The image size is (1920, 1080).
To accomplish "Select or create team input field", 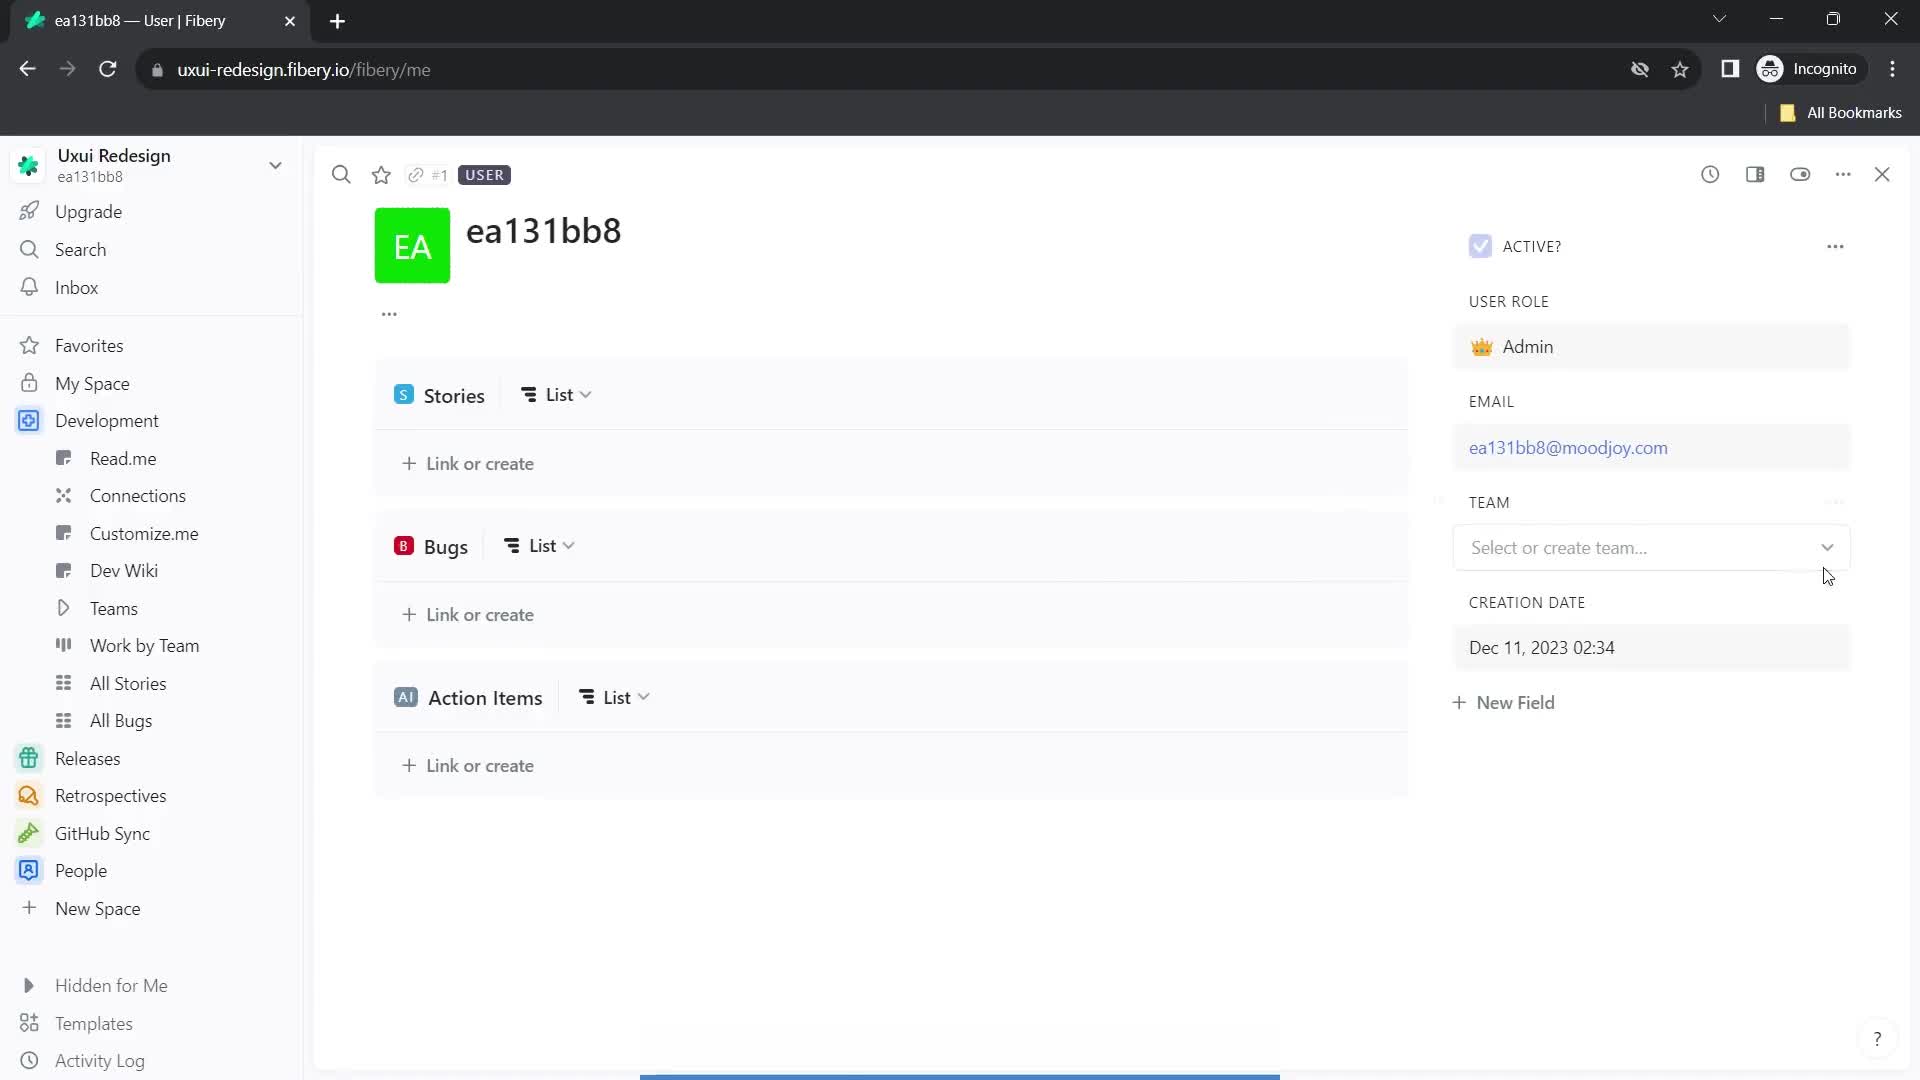I will click(1652, 546).
